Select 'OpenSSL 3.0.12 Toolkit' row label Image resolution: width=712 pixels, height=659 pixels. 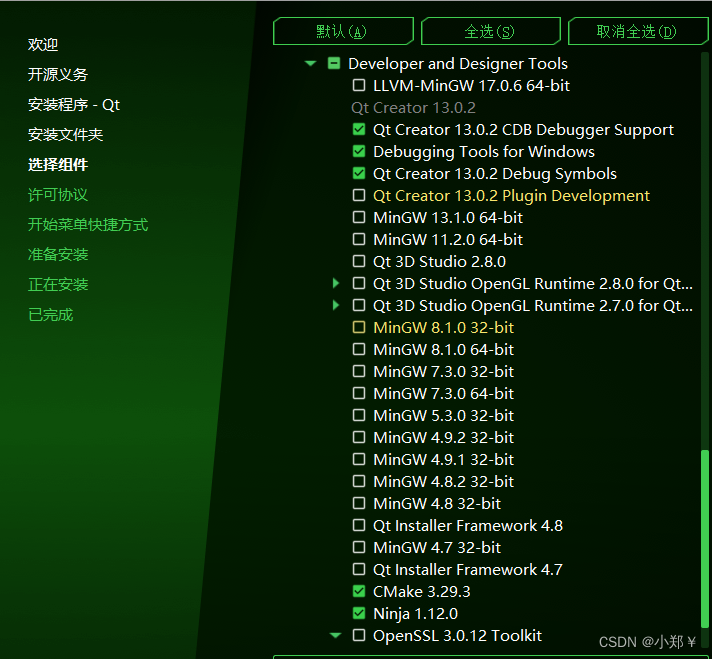pyautogui.click(x=457, y=635)
